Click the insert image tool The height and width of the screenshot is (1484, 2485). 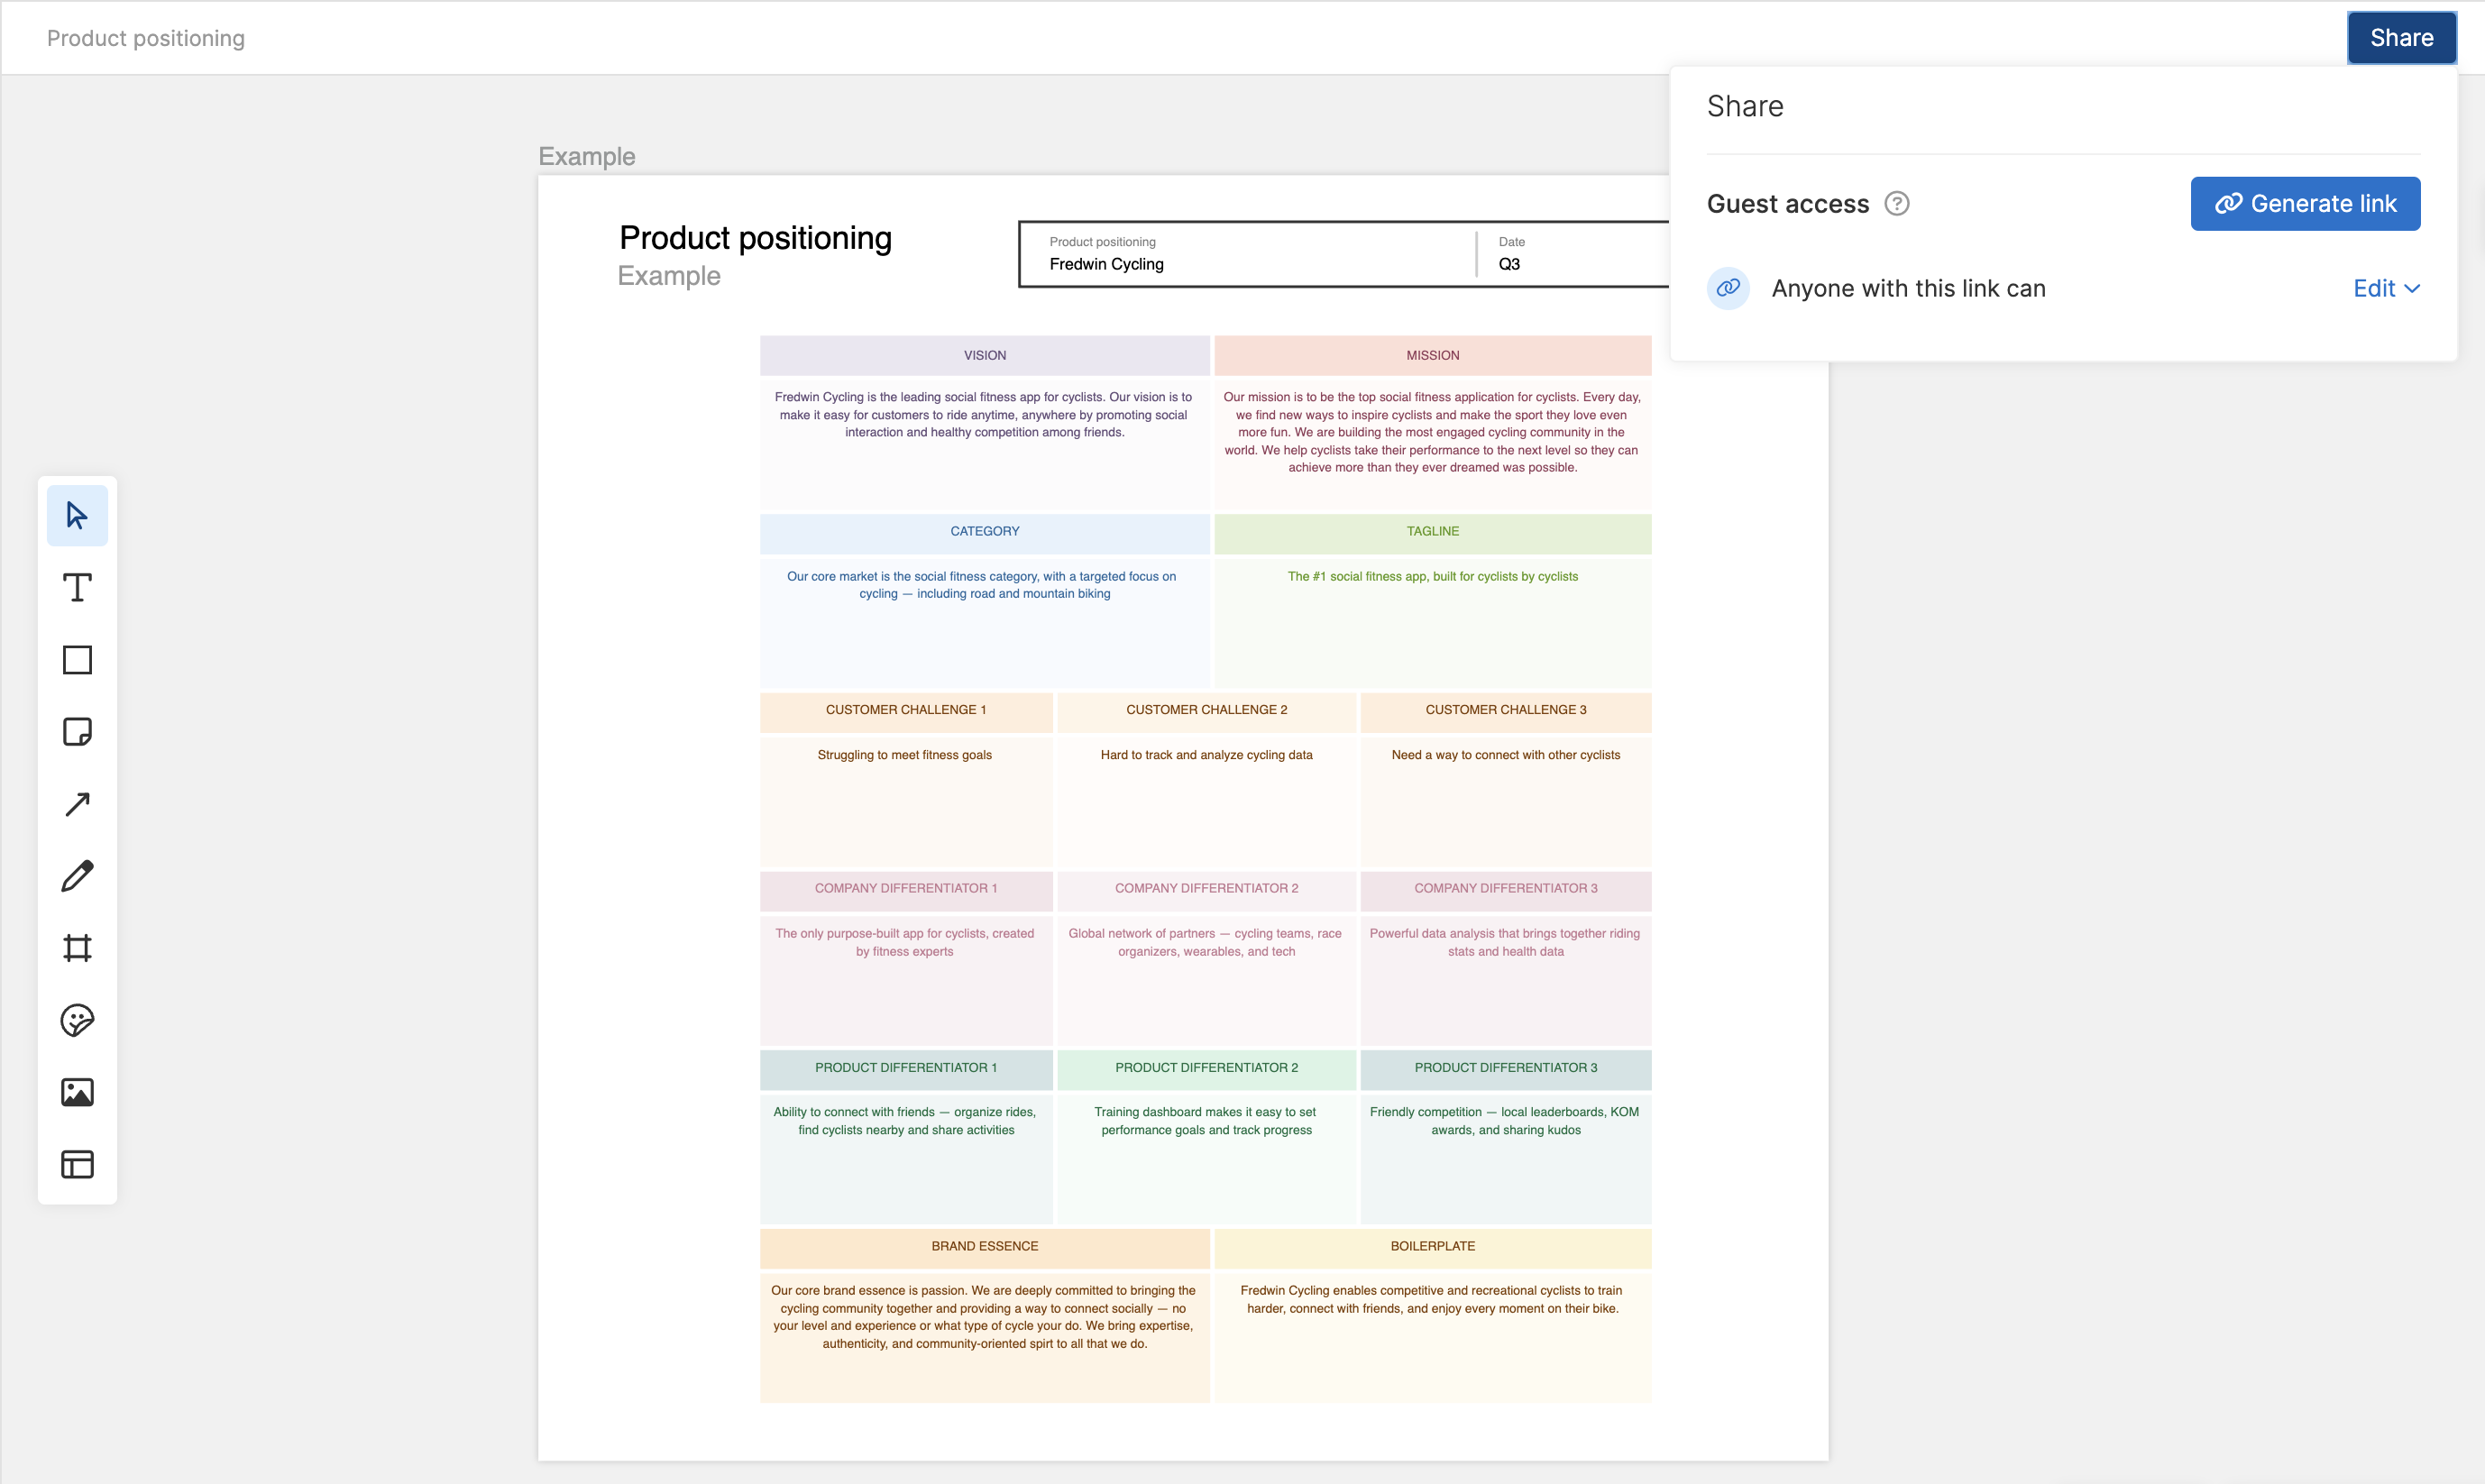(77, 1092)
